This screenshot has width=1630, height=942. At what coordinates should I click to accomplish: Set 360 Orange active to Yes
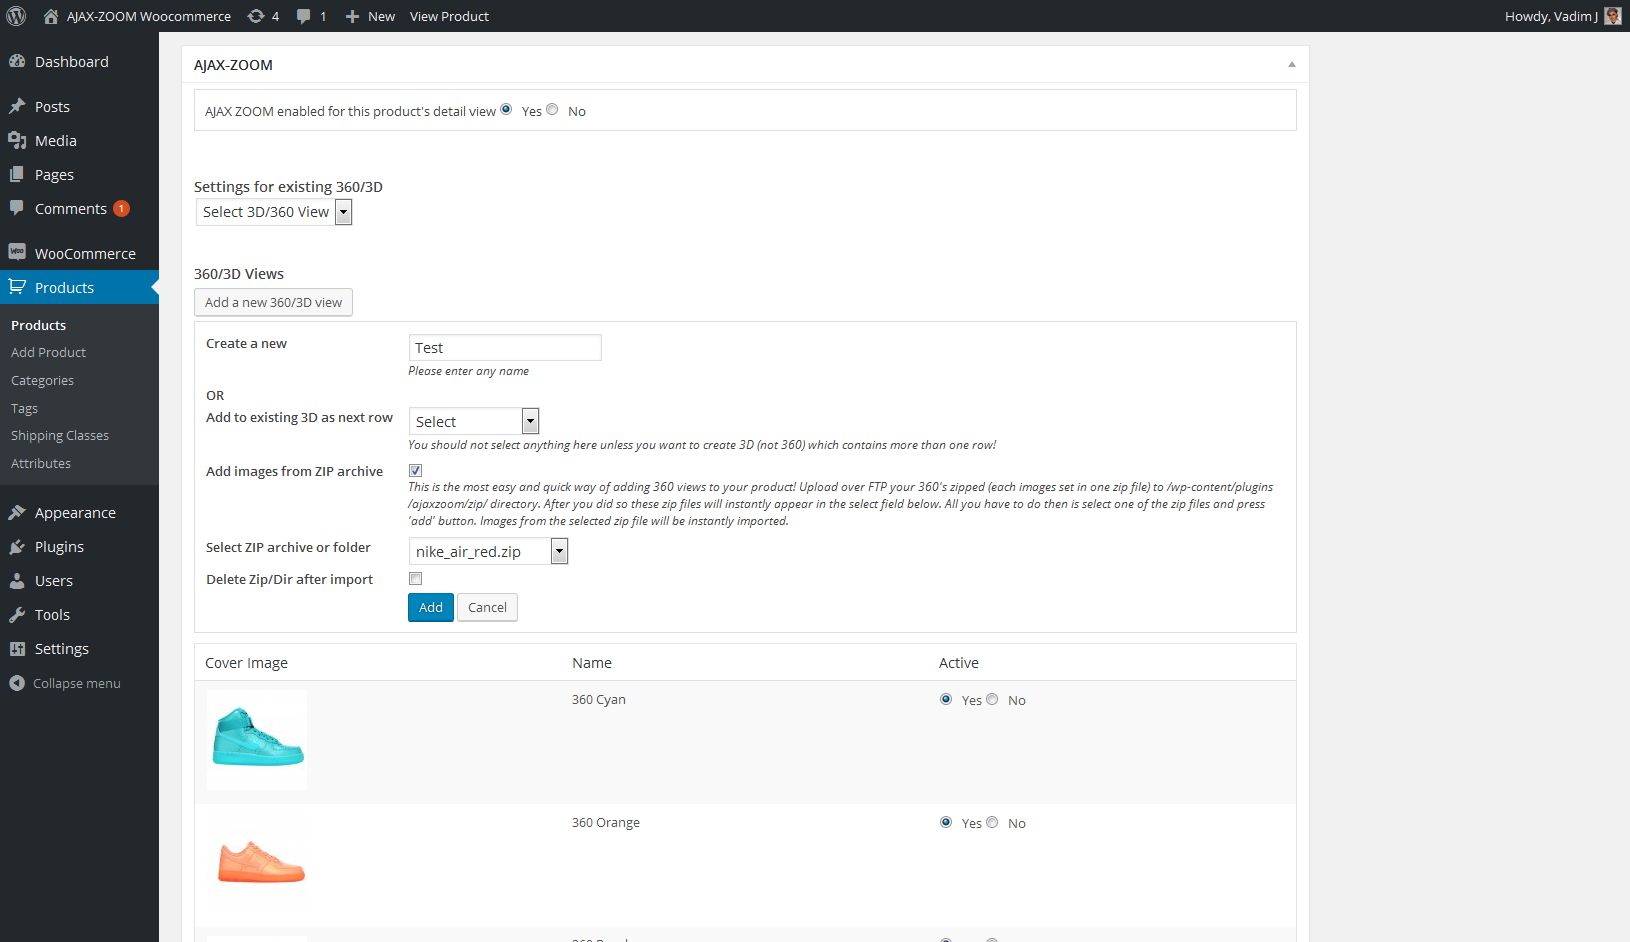946,822
